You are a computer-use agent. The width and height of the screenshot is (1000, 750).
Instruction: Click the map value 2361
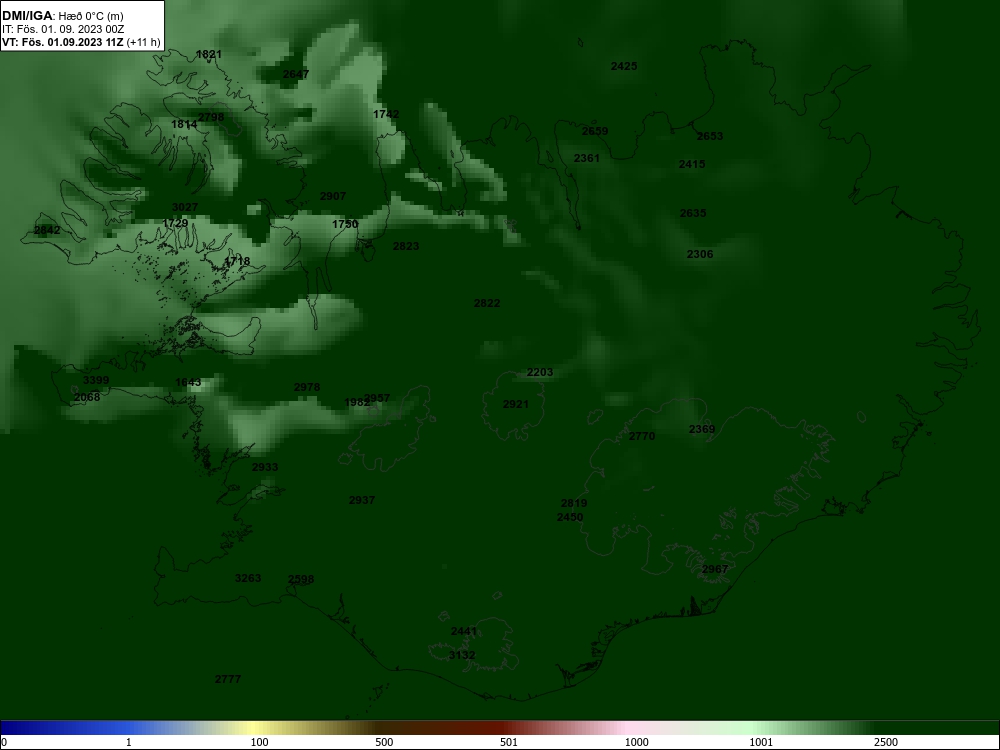[x=587, y=158]
